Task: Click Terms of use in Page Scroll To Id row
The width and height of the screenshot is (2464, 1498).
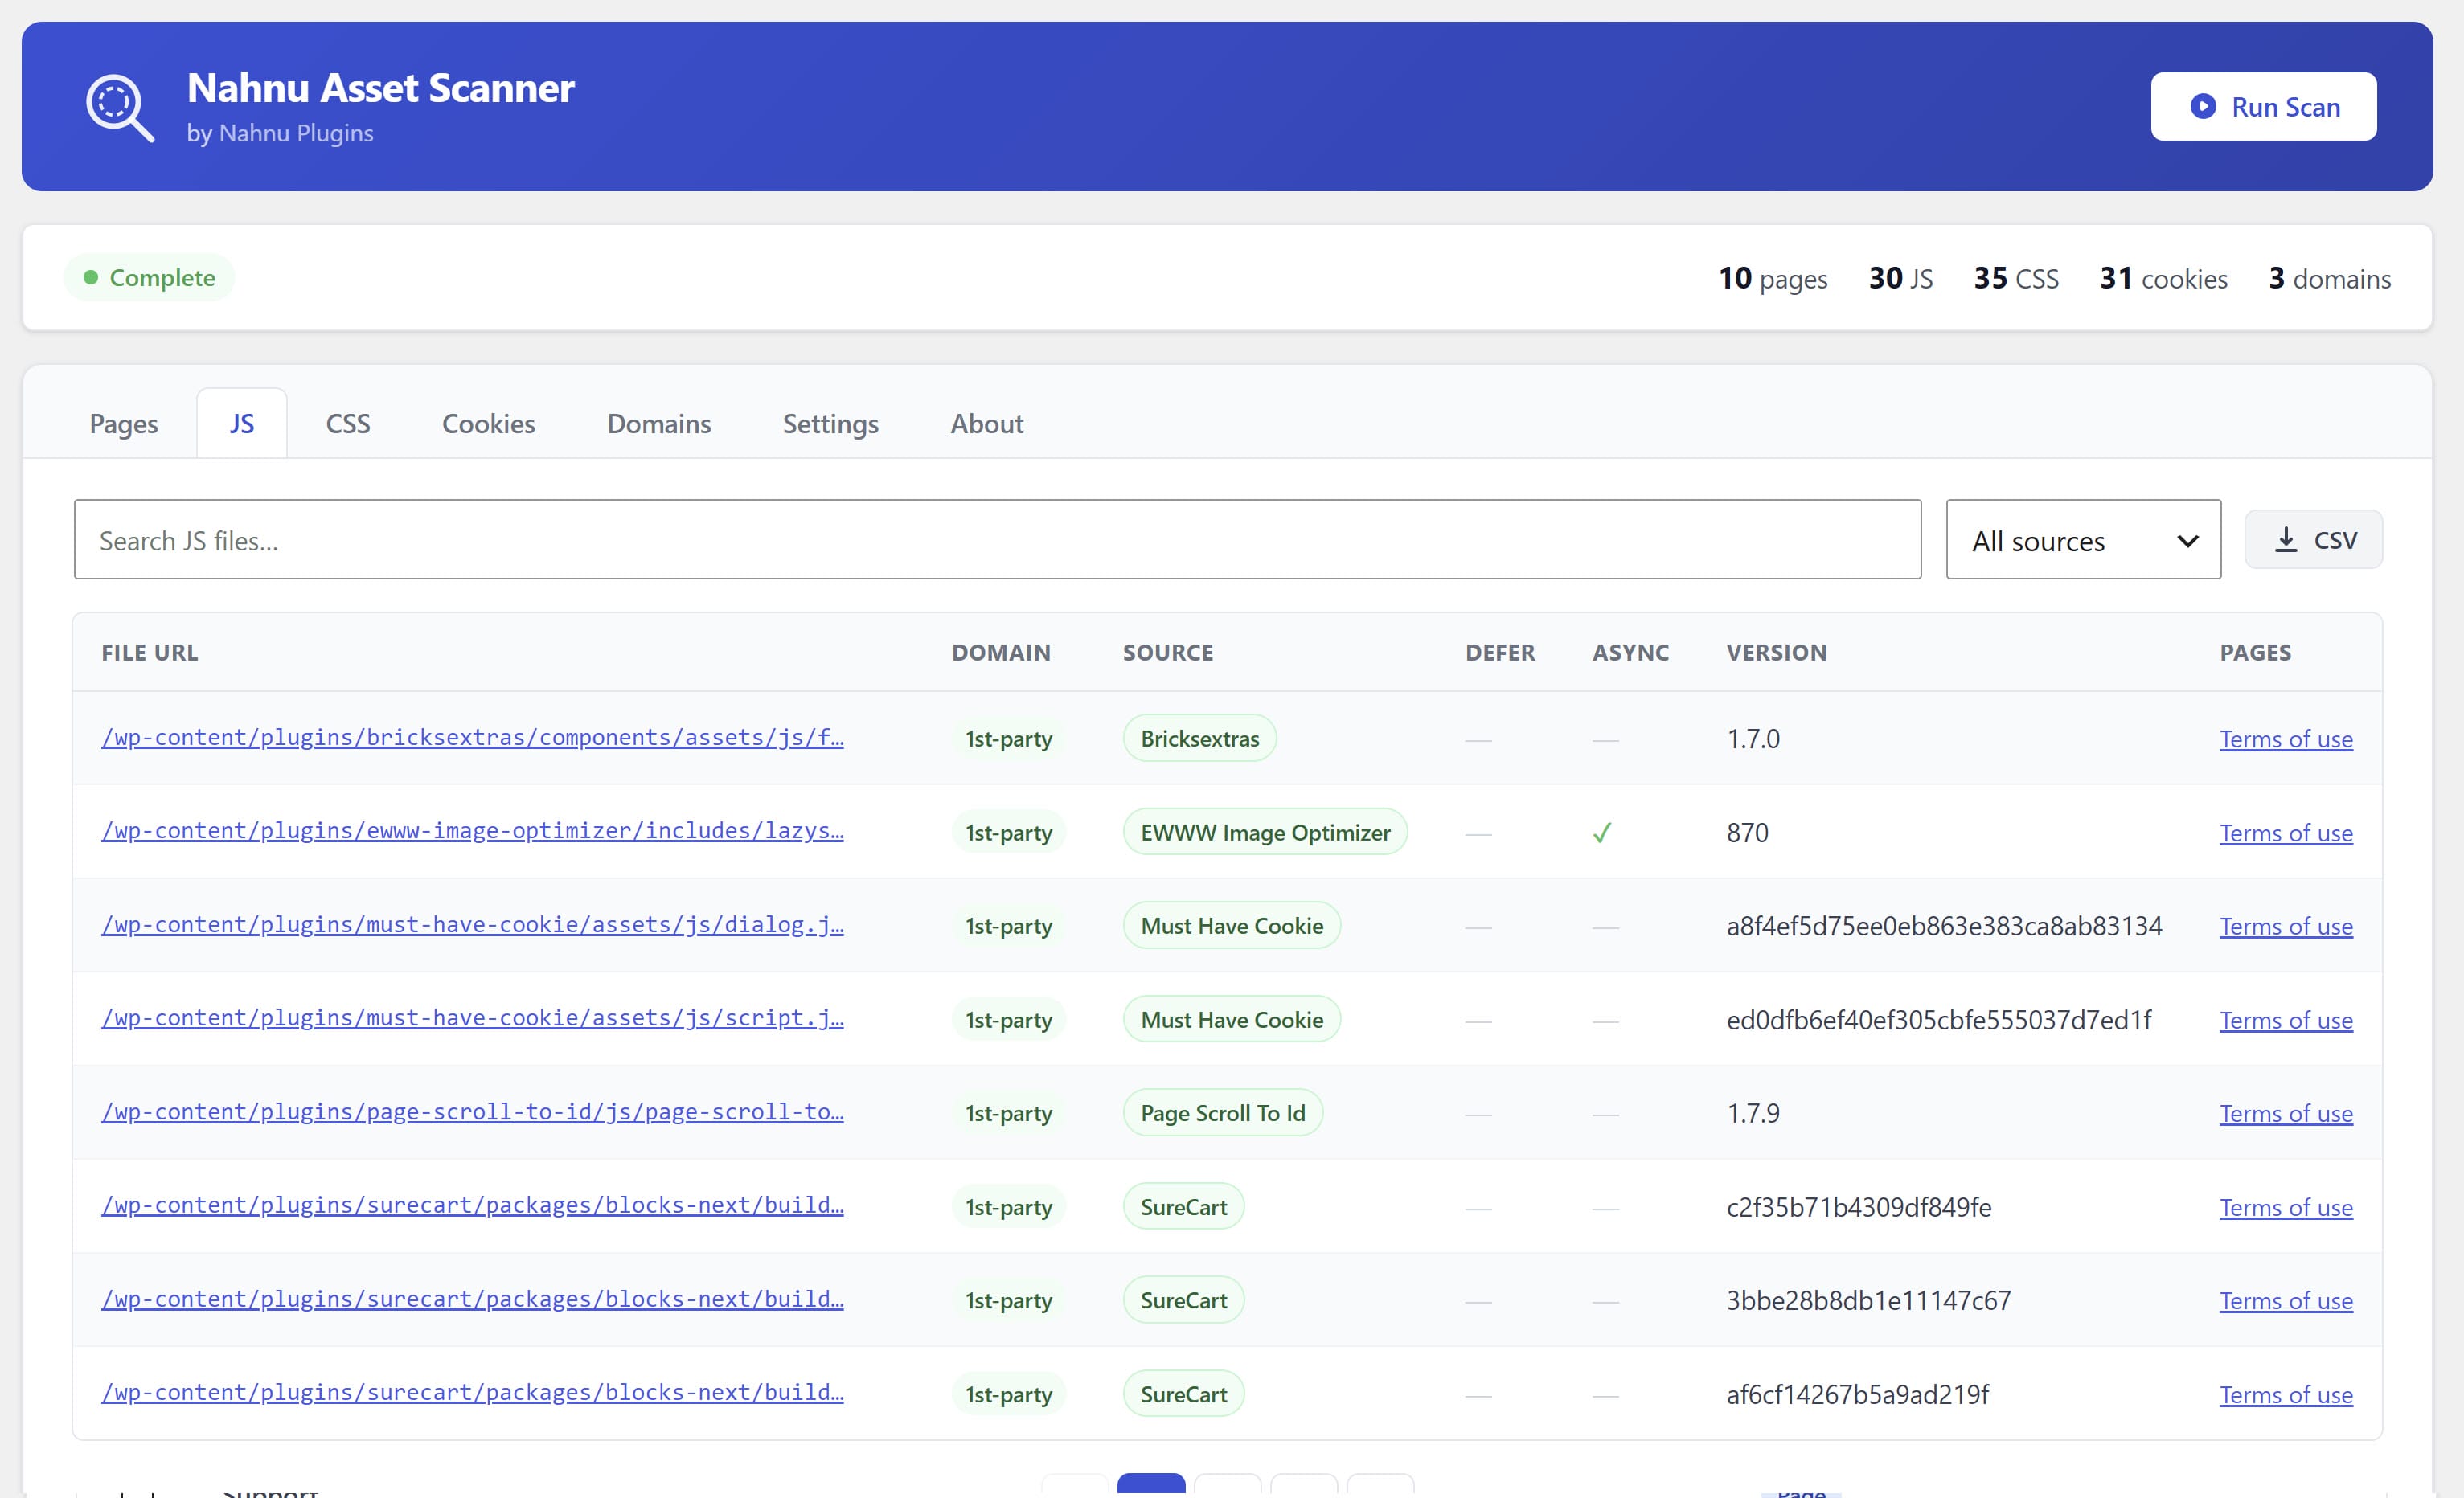Action: click(2286, 1113)
